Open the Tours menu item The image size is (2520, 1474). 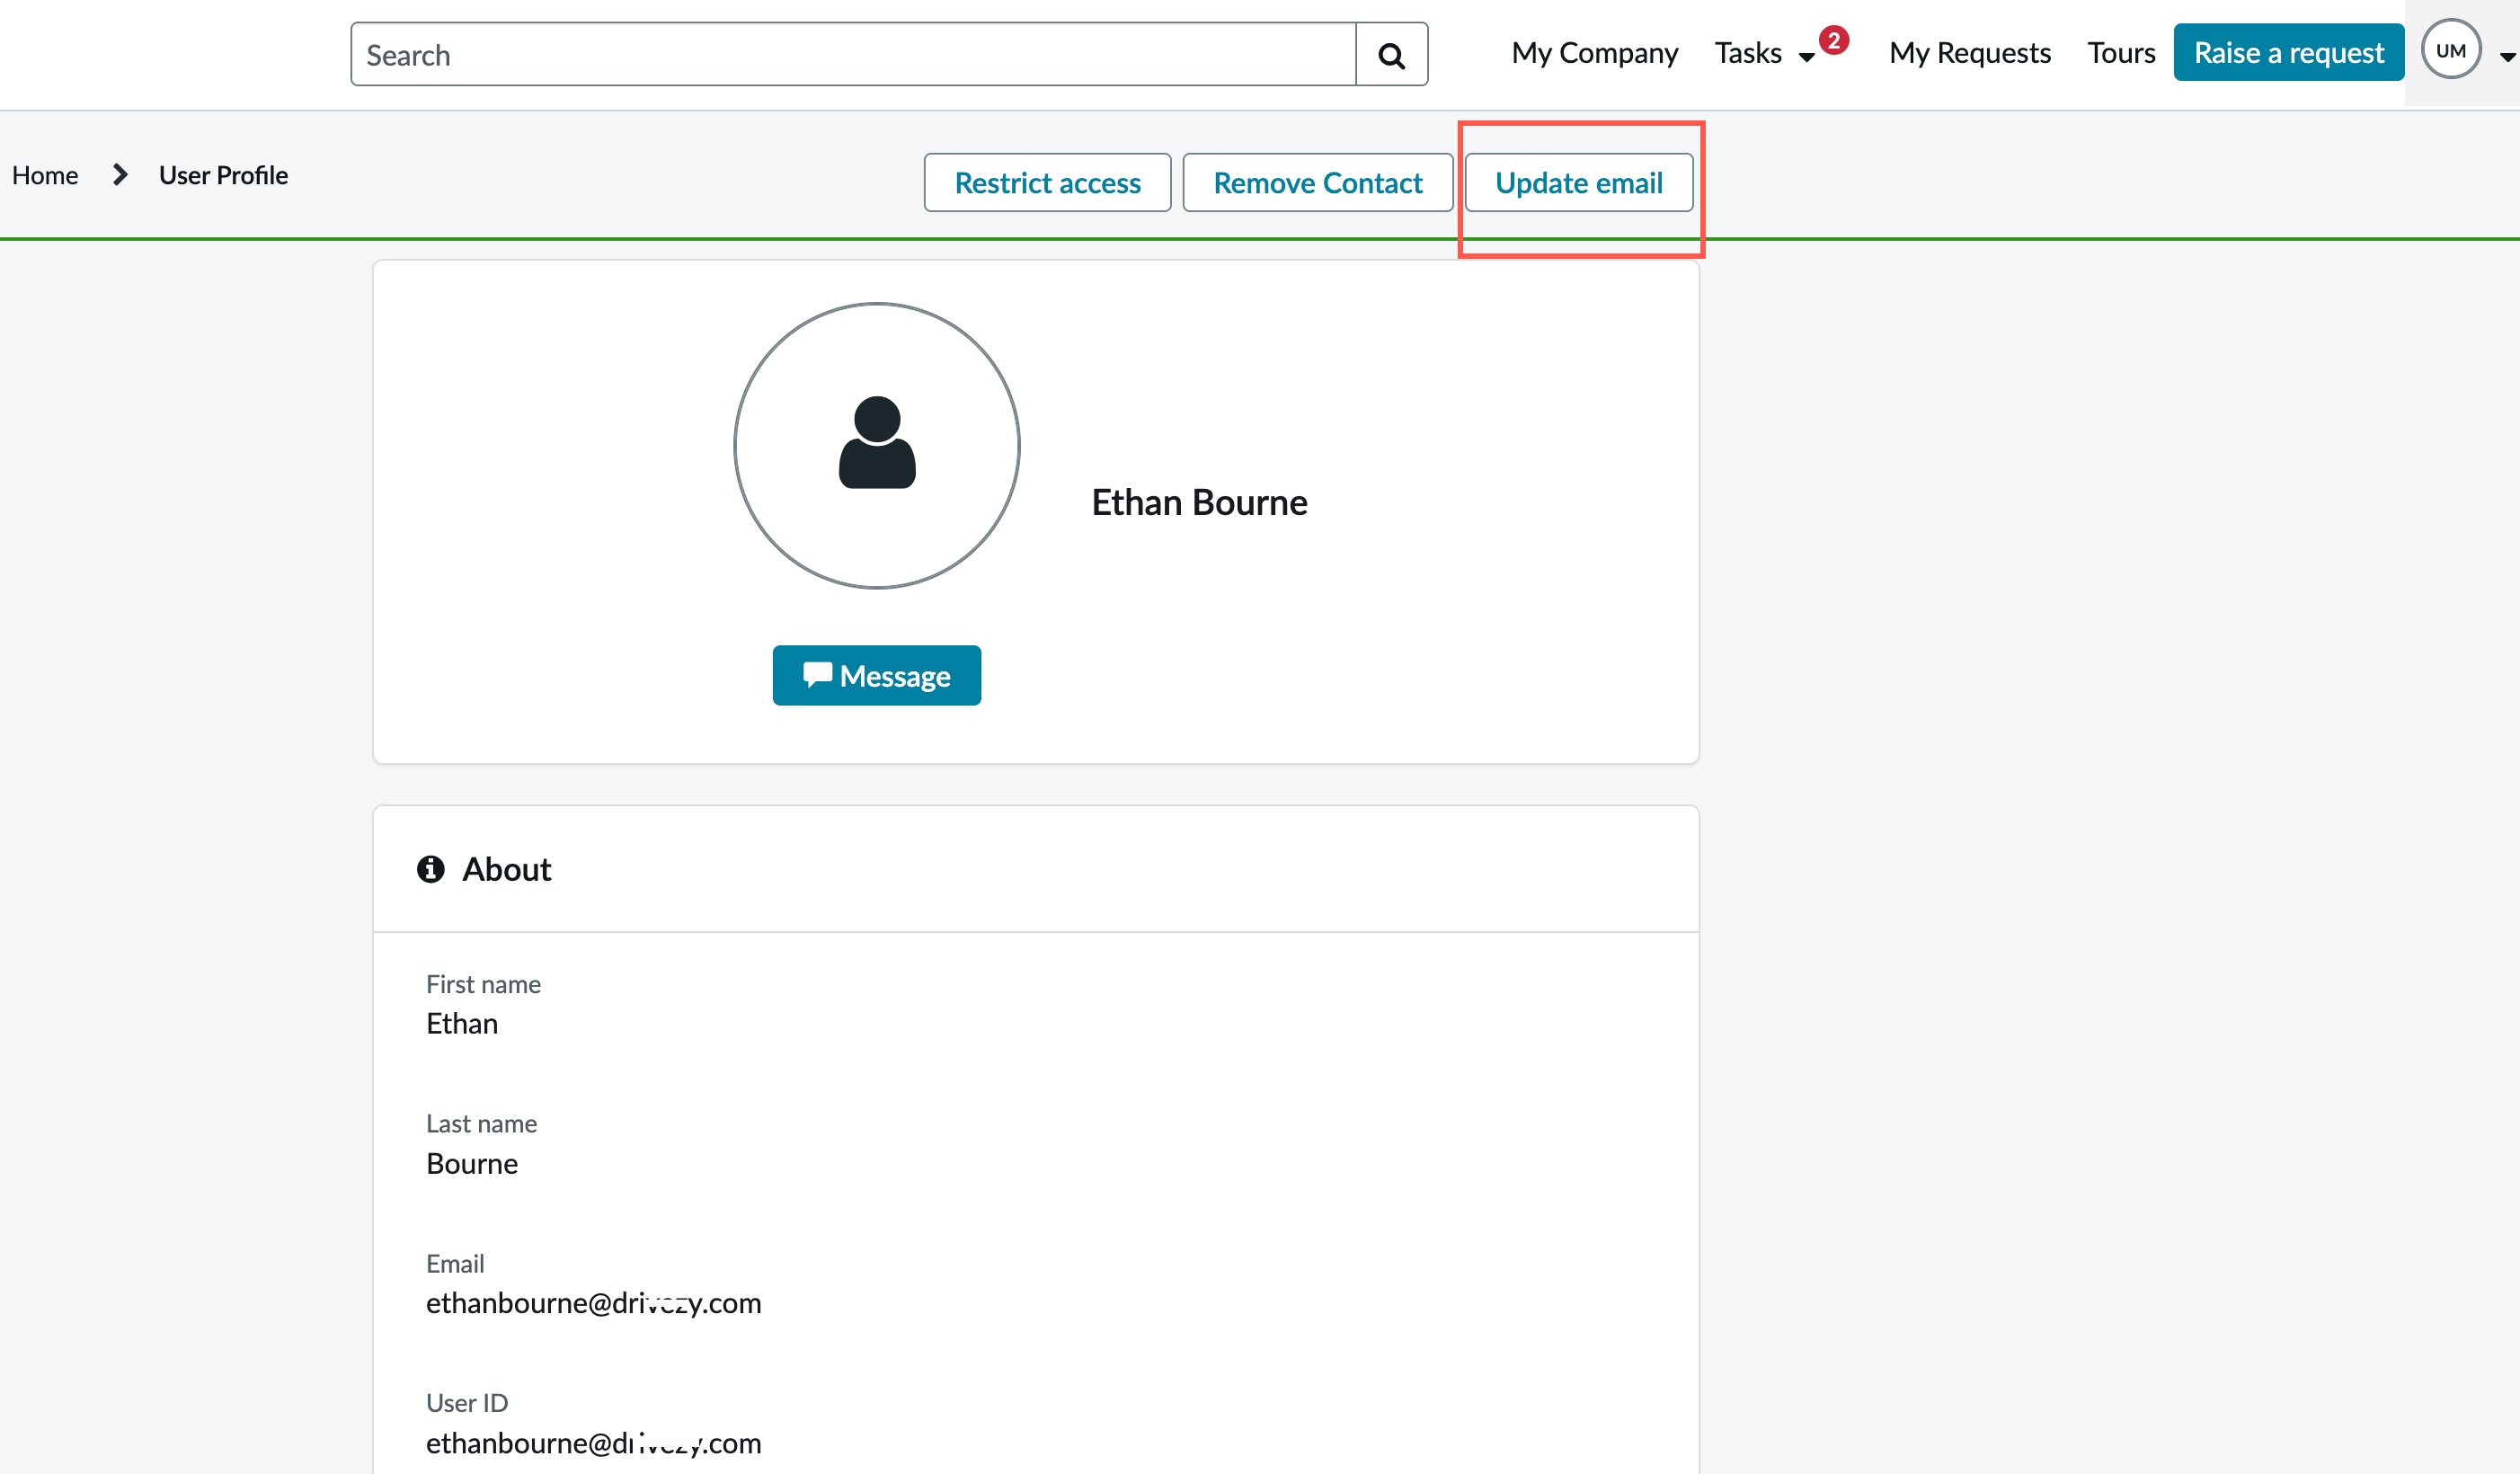[x=2121, y=53]
